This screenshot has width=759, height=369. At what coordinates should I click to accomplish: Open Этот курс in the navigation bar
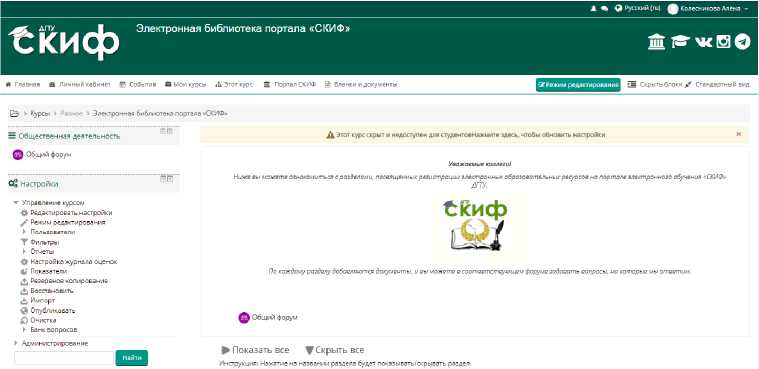(234, 84)
